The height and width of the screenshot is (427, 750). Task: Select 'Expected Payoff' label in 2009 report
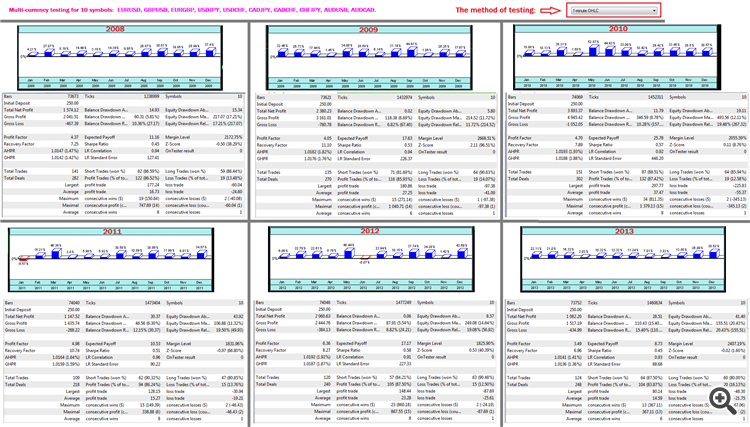pyautogui.click(x=353, y=138)
